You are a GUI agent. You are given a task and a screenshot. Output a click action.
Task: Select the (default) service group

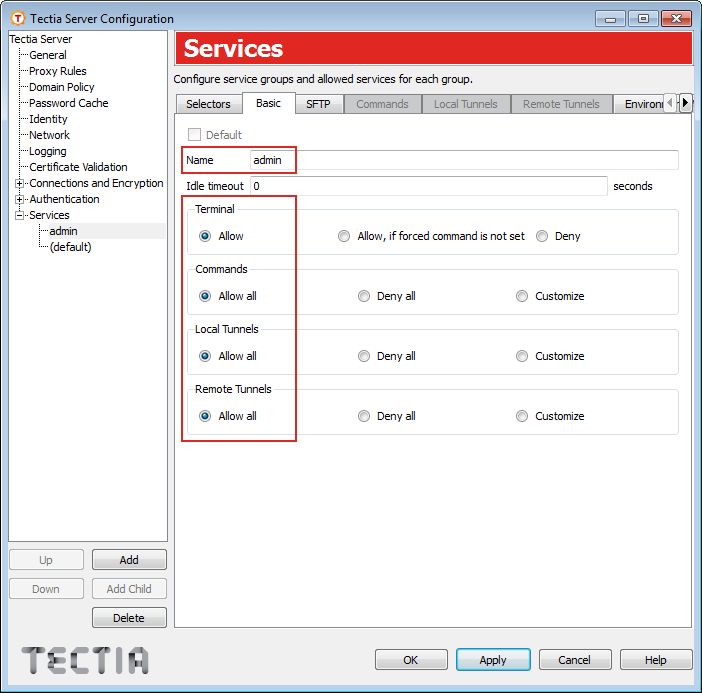click(x=70, y=247)
